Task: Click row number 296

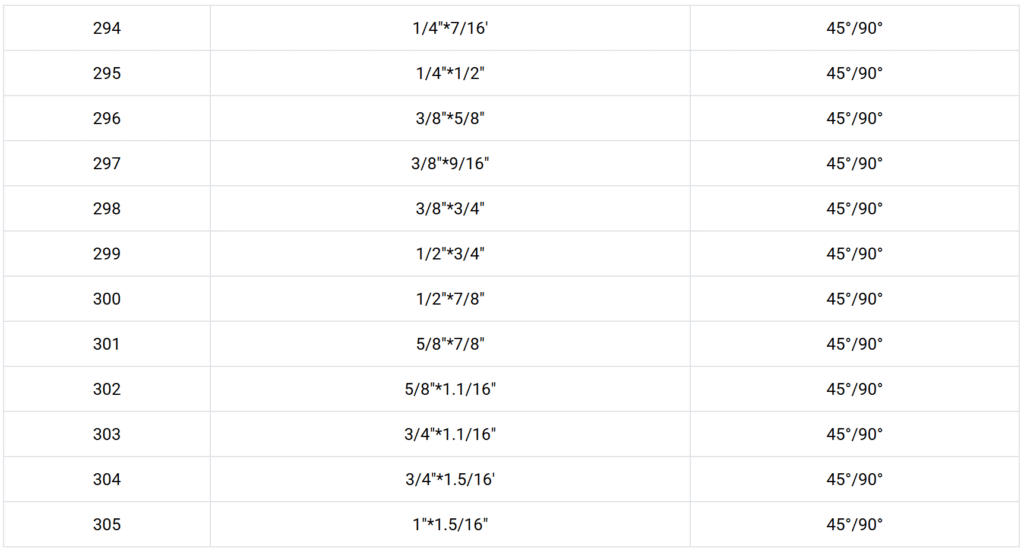Action: (x=106, y=118)
